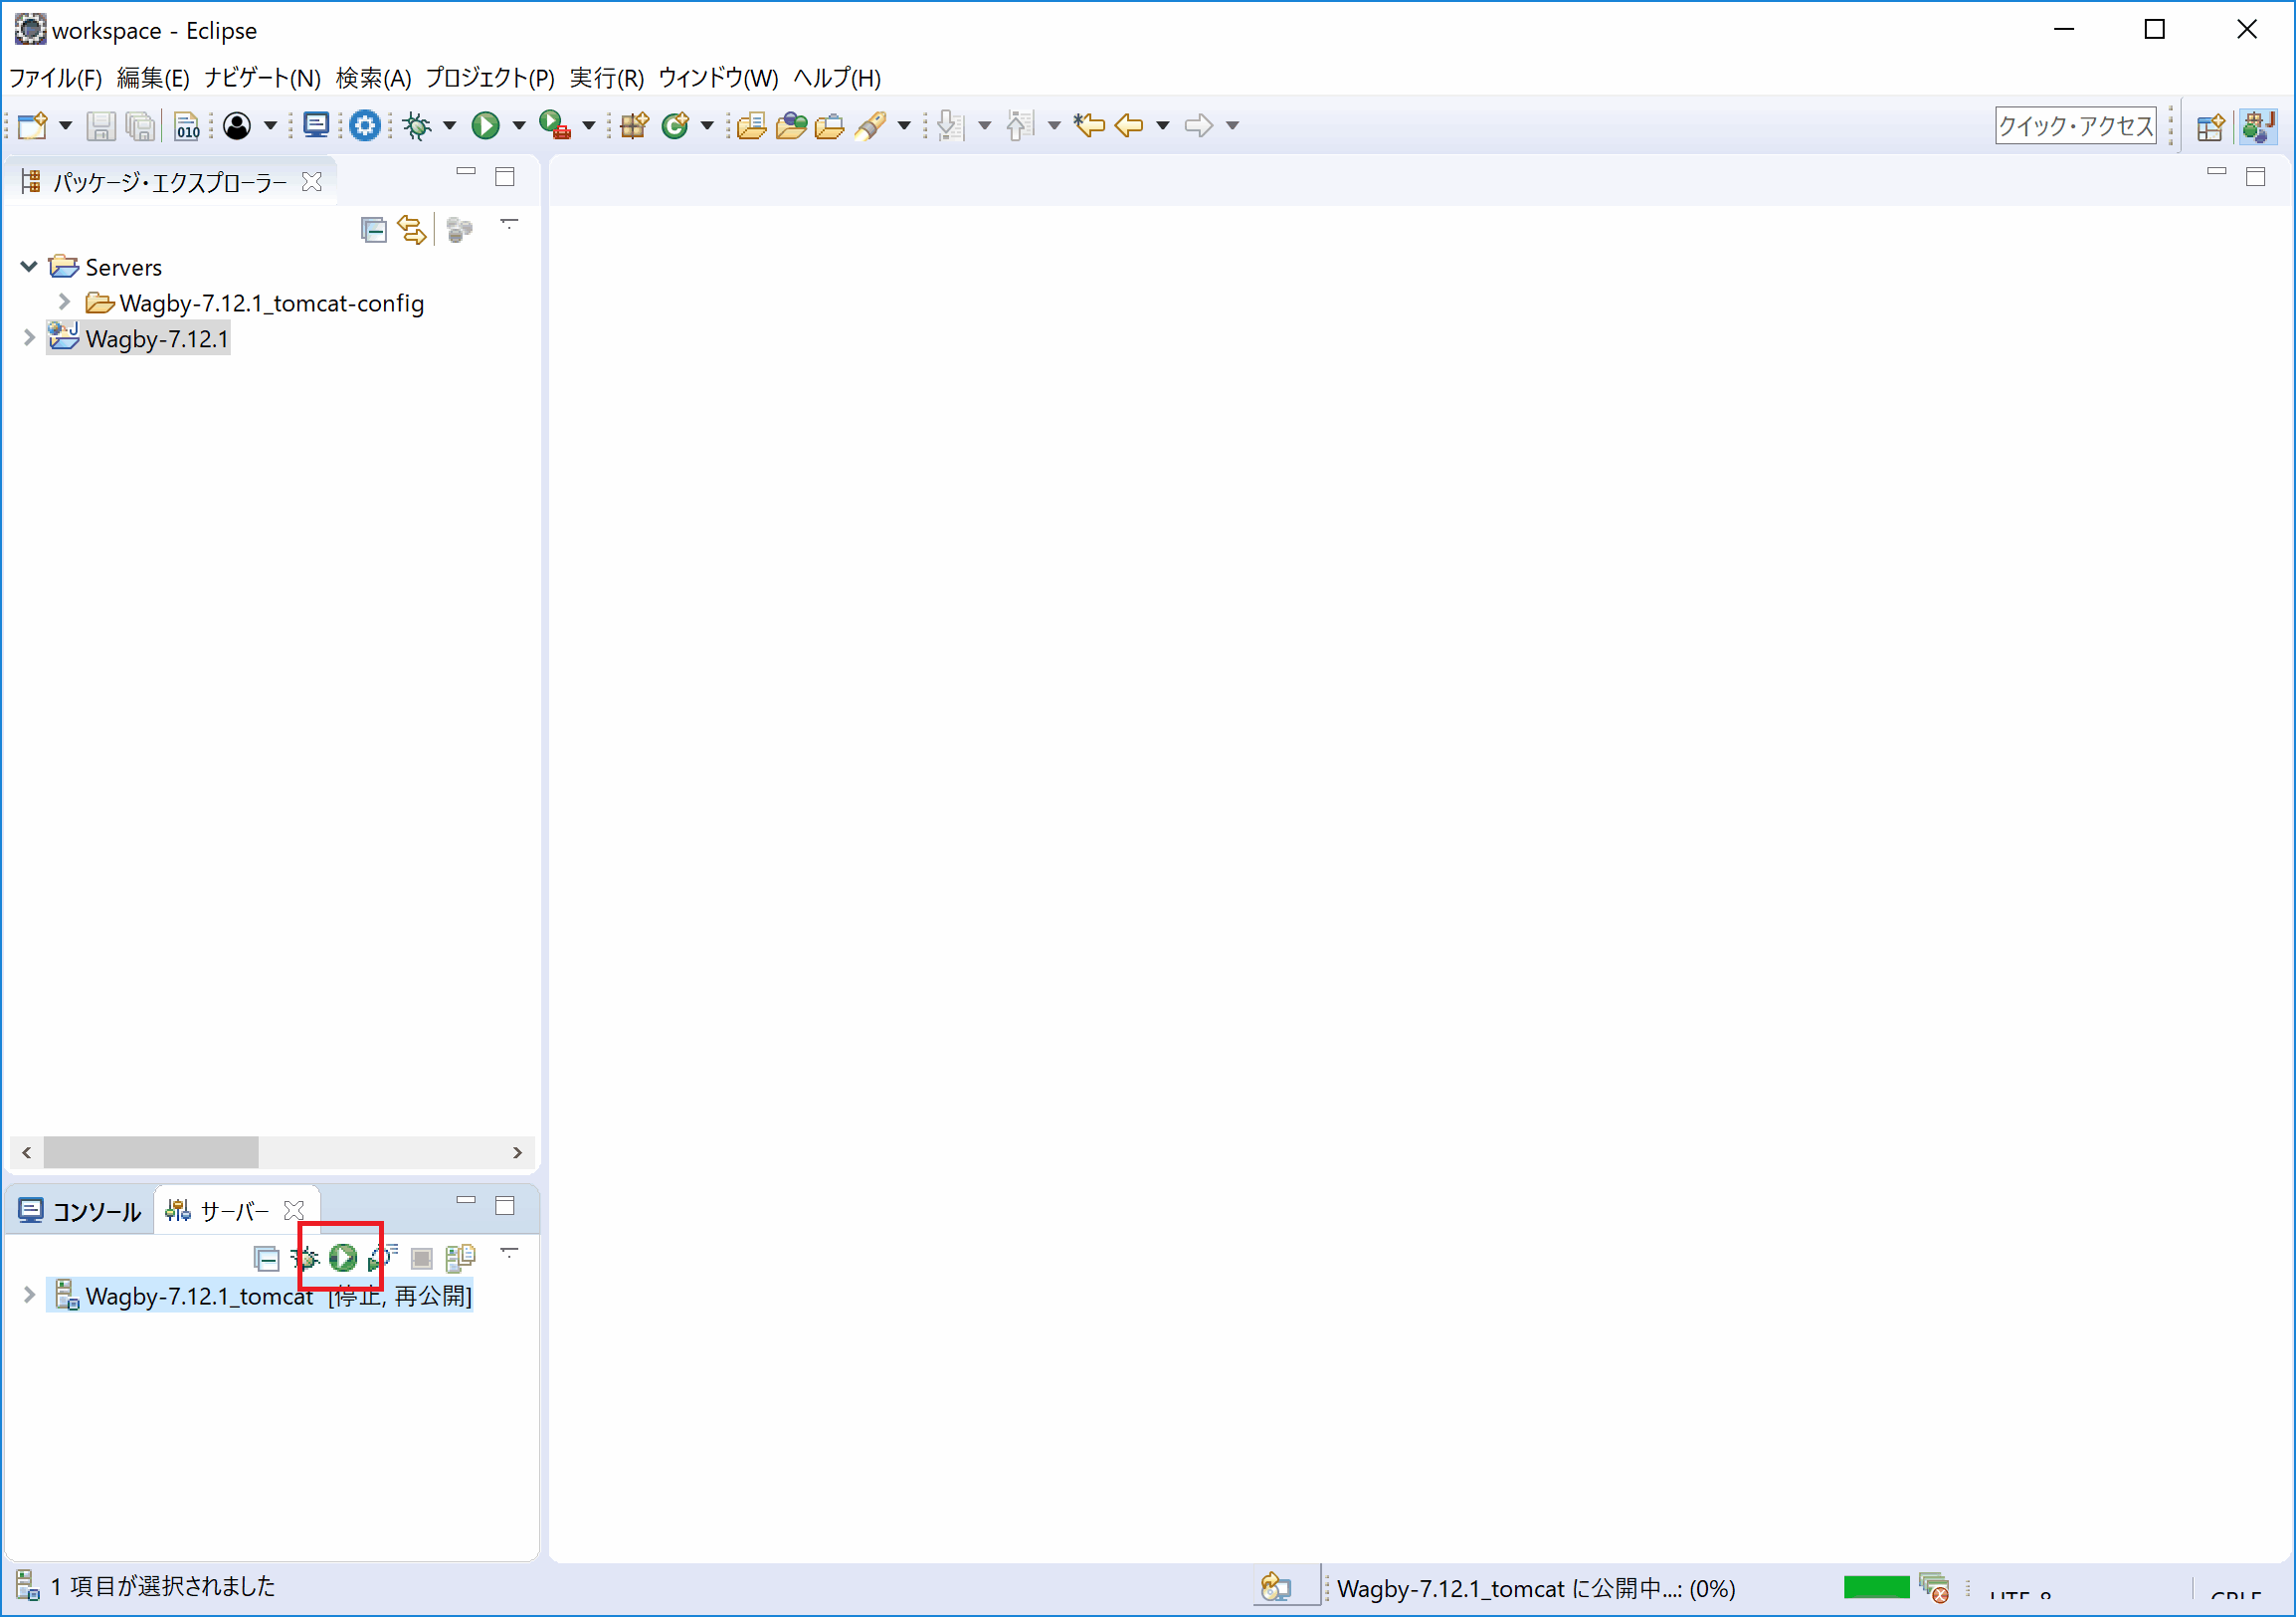Click Collapse All in Package Explorer

coord(373,231)
